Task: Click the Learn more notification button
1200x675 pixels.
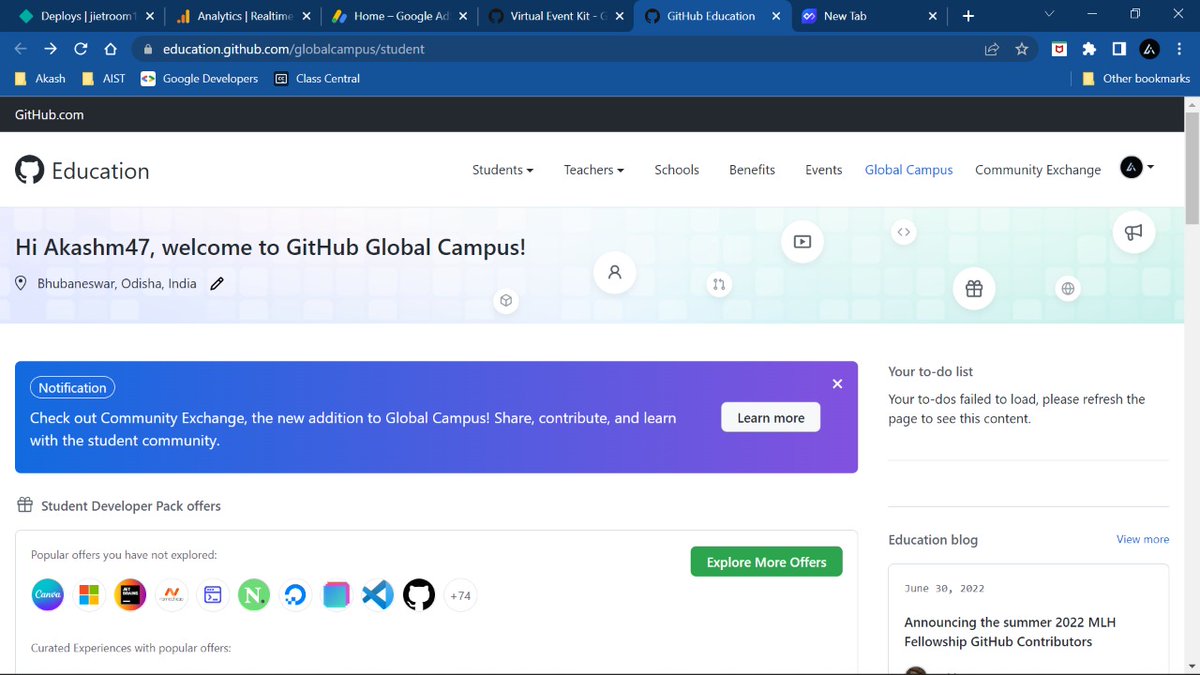Action: pos(771,418)
